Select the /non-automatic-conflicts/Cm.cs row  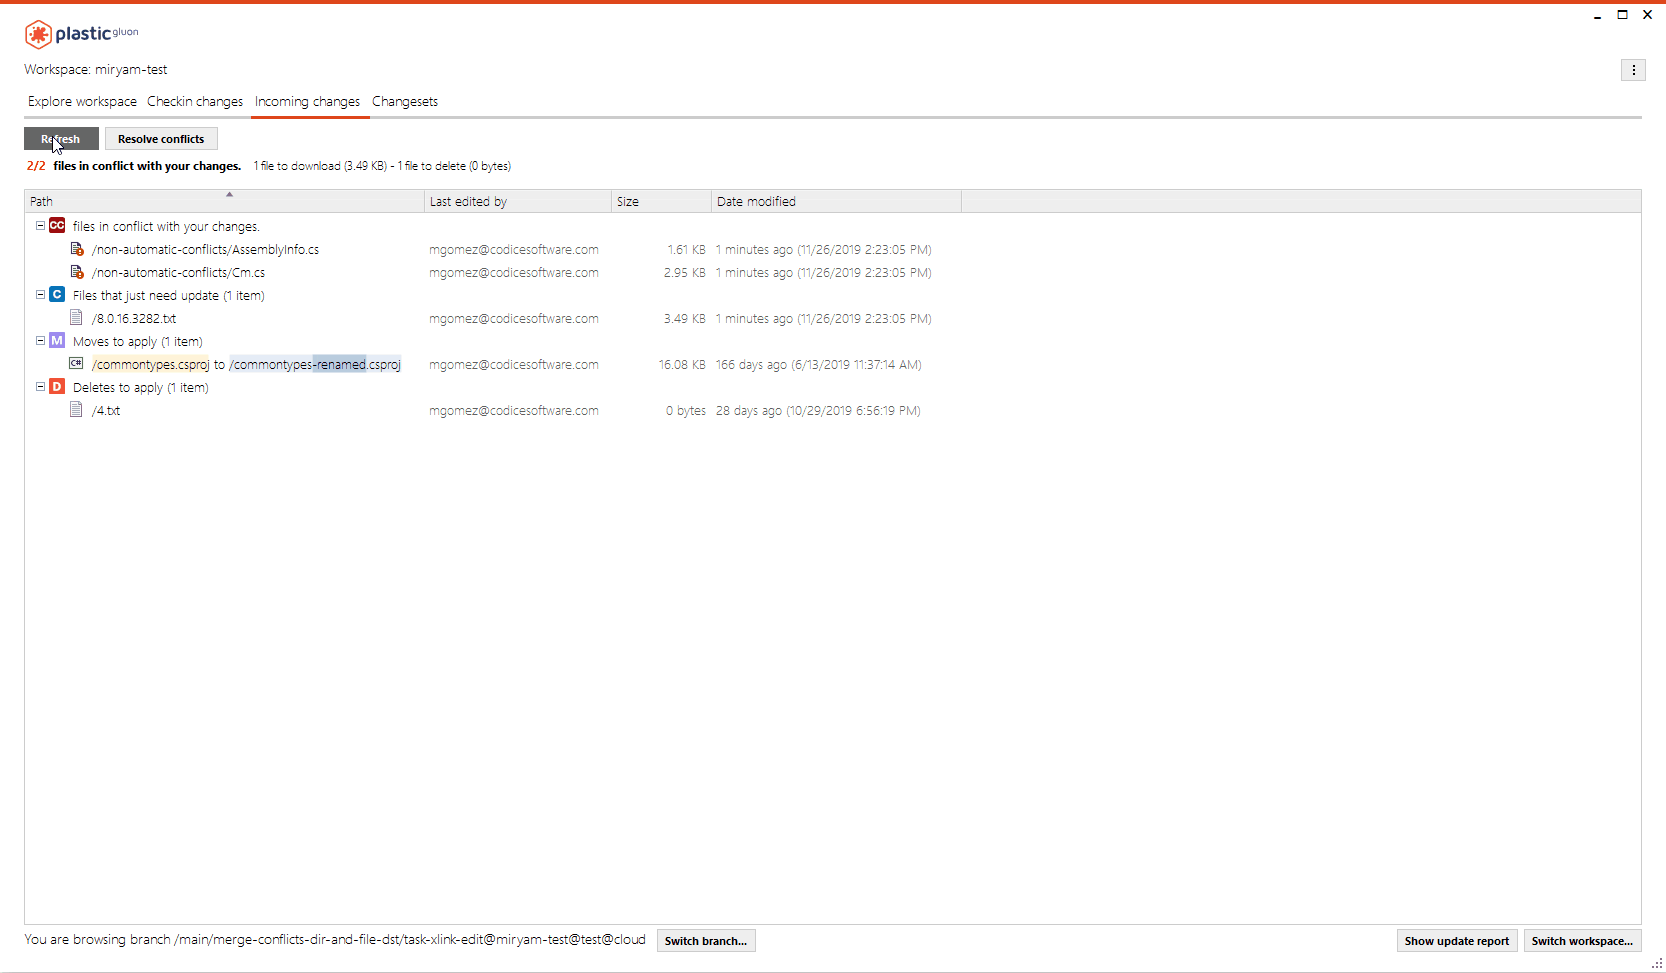177,272
